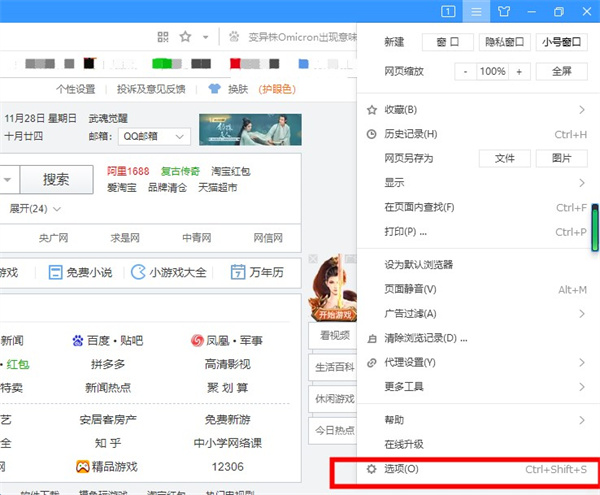
Task: Click the 万年历 calendar icon
Action: click(x=238, y=272)
